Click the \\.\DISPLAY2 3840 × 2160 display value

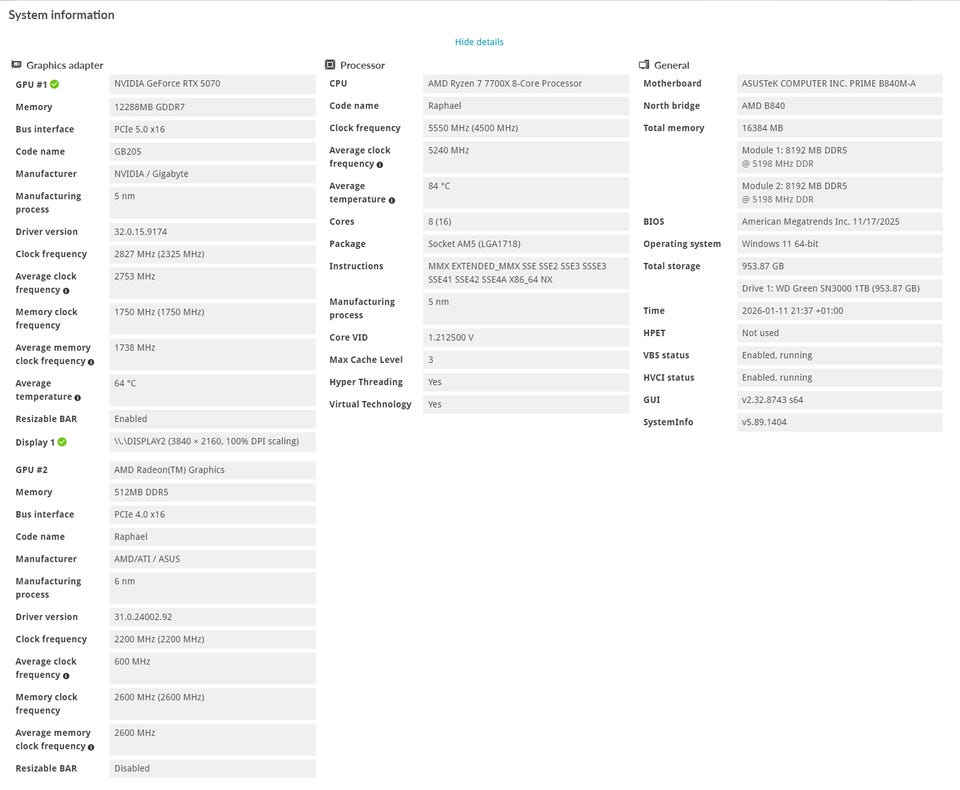212,442
